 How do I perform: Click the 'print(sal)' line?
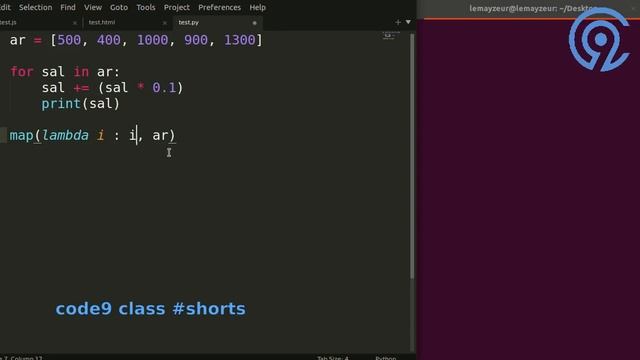click(x=80, y=104)
